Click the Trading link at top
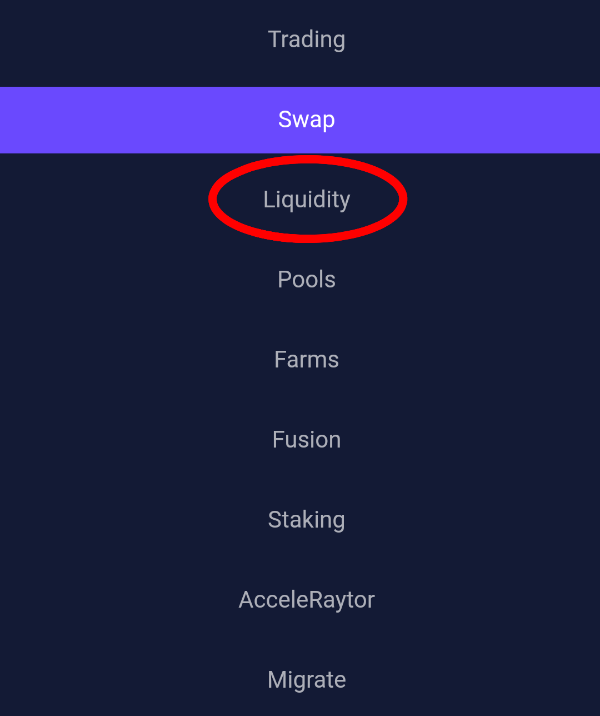 click(306, 40)
